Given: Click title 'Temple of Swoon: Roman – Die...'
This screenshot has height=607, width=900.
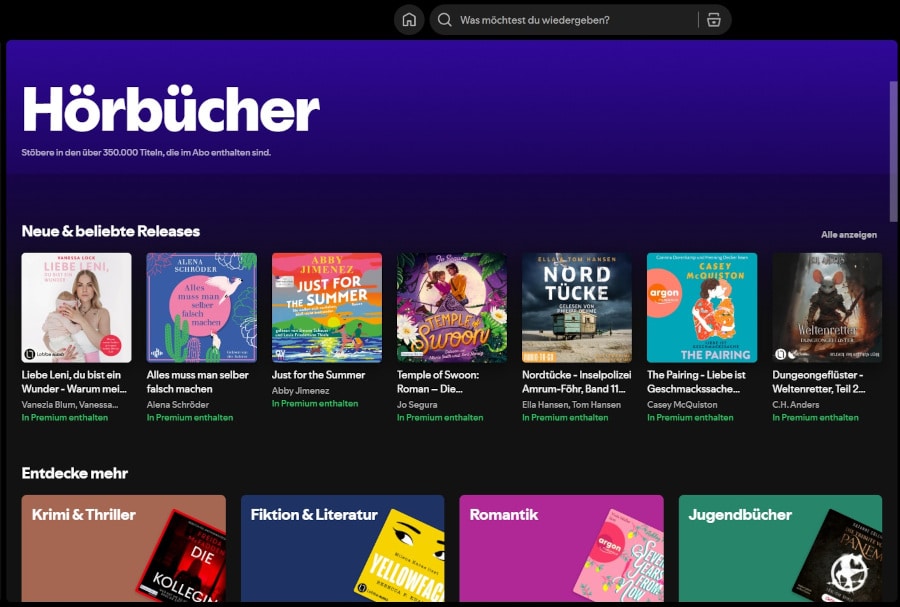Looking at the screenshot, I should point(437,382).
